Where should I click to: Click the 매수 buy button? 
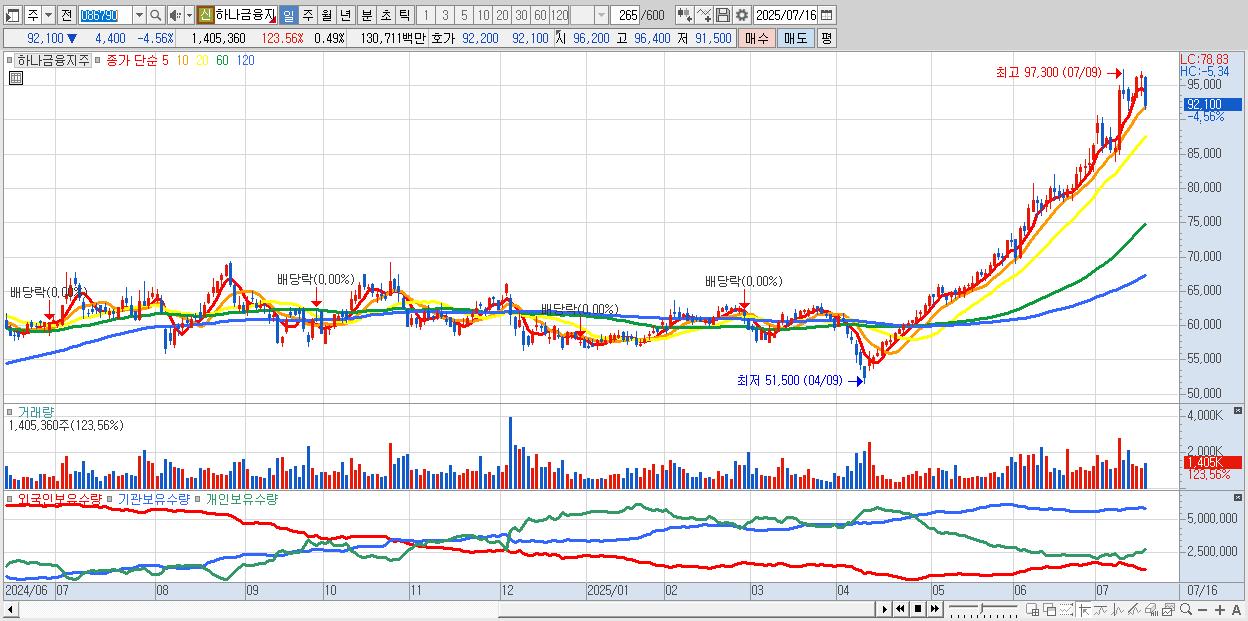(x=757, y=38)
